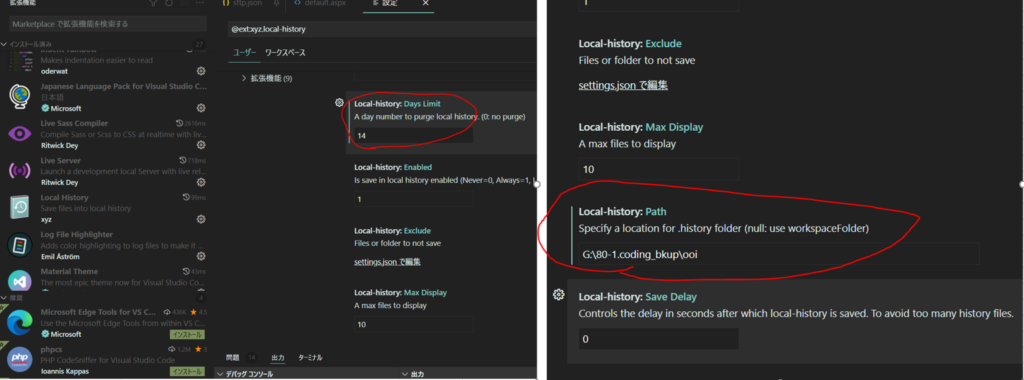Viewport: 1024px width, 380px height.
Task: Open settings.json で編集 link in enlarged view
Action: [623, 86]
